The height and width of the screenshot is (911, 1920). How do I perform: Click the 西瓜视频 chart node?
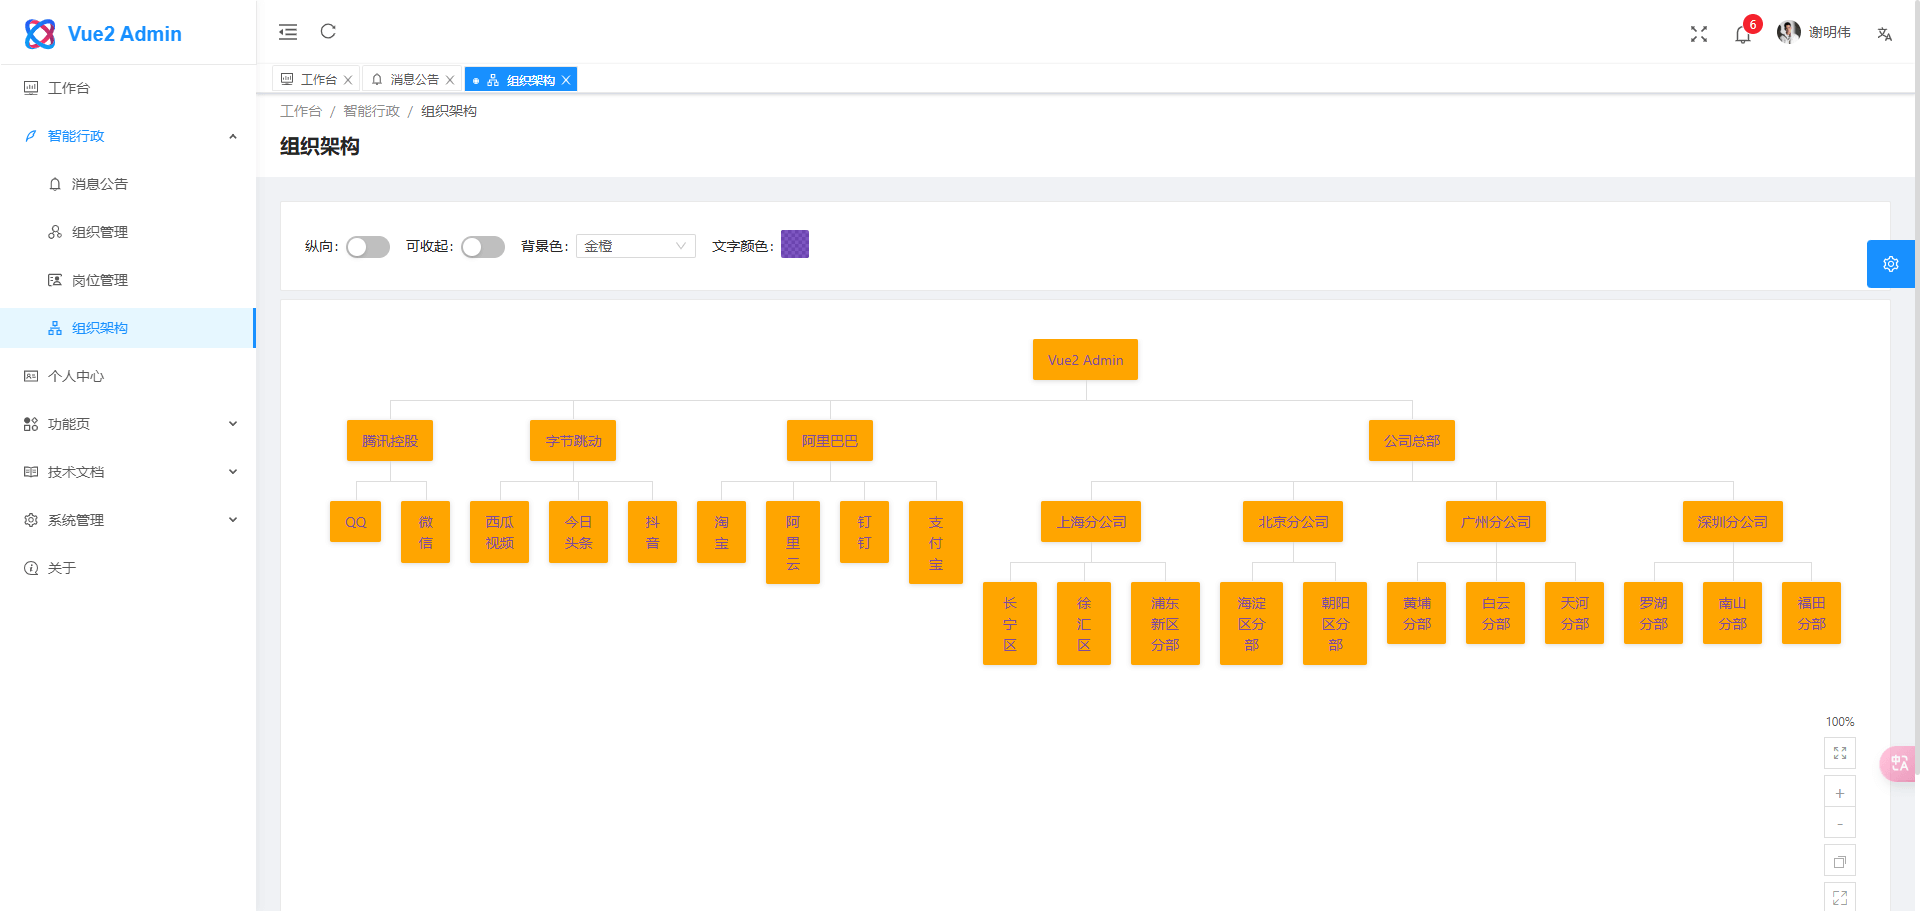pos(500,532)
